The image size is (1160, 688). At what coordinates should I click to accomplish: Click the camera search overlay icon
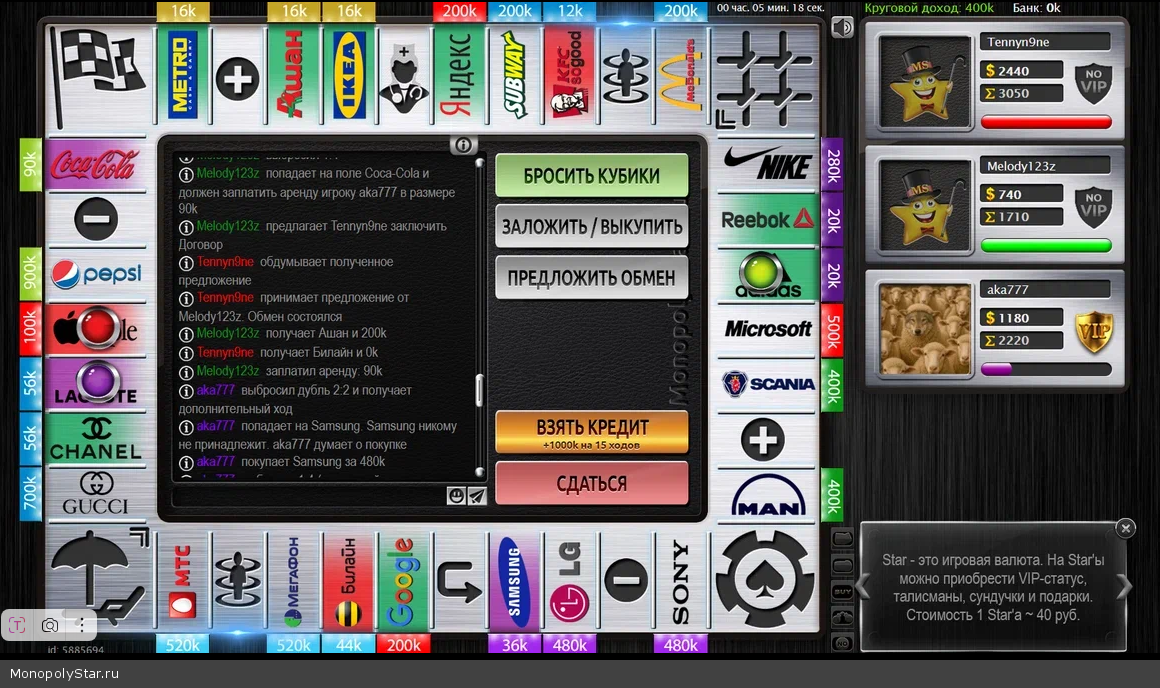point(50,625)
